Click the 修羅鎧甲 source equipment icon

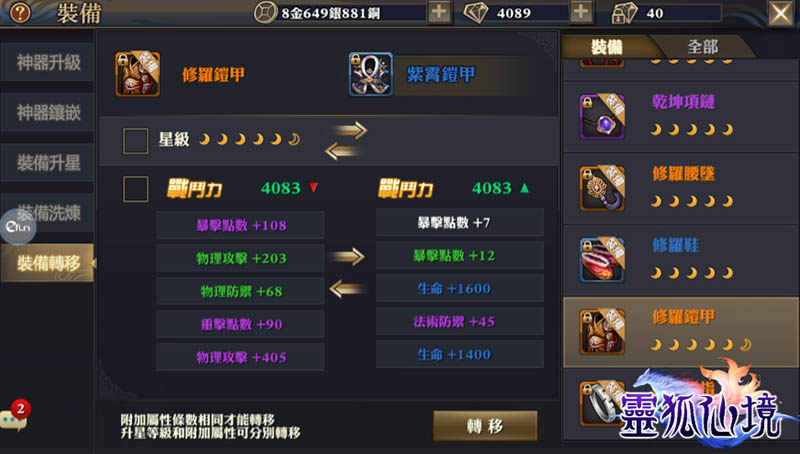pyautogui.click(x=138, y=74)
